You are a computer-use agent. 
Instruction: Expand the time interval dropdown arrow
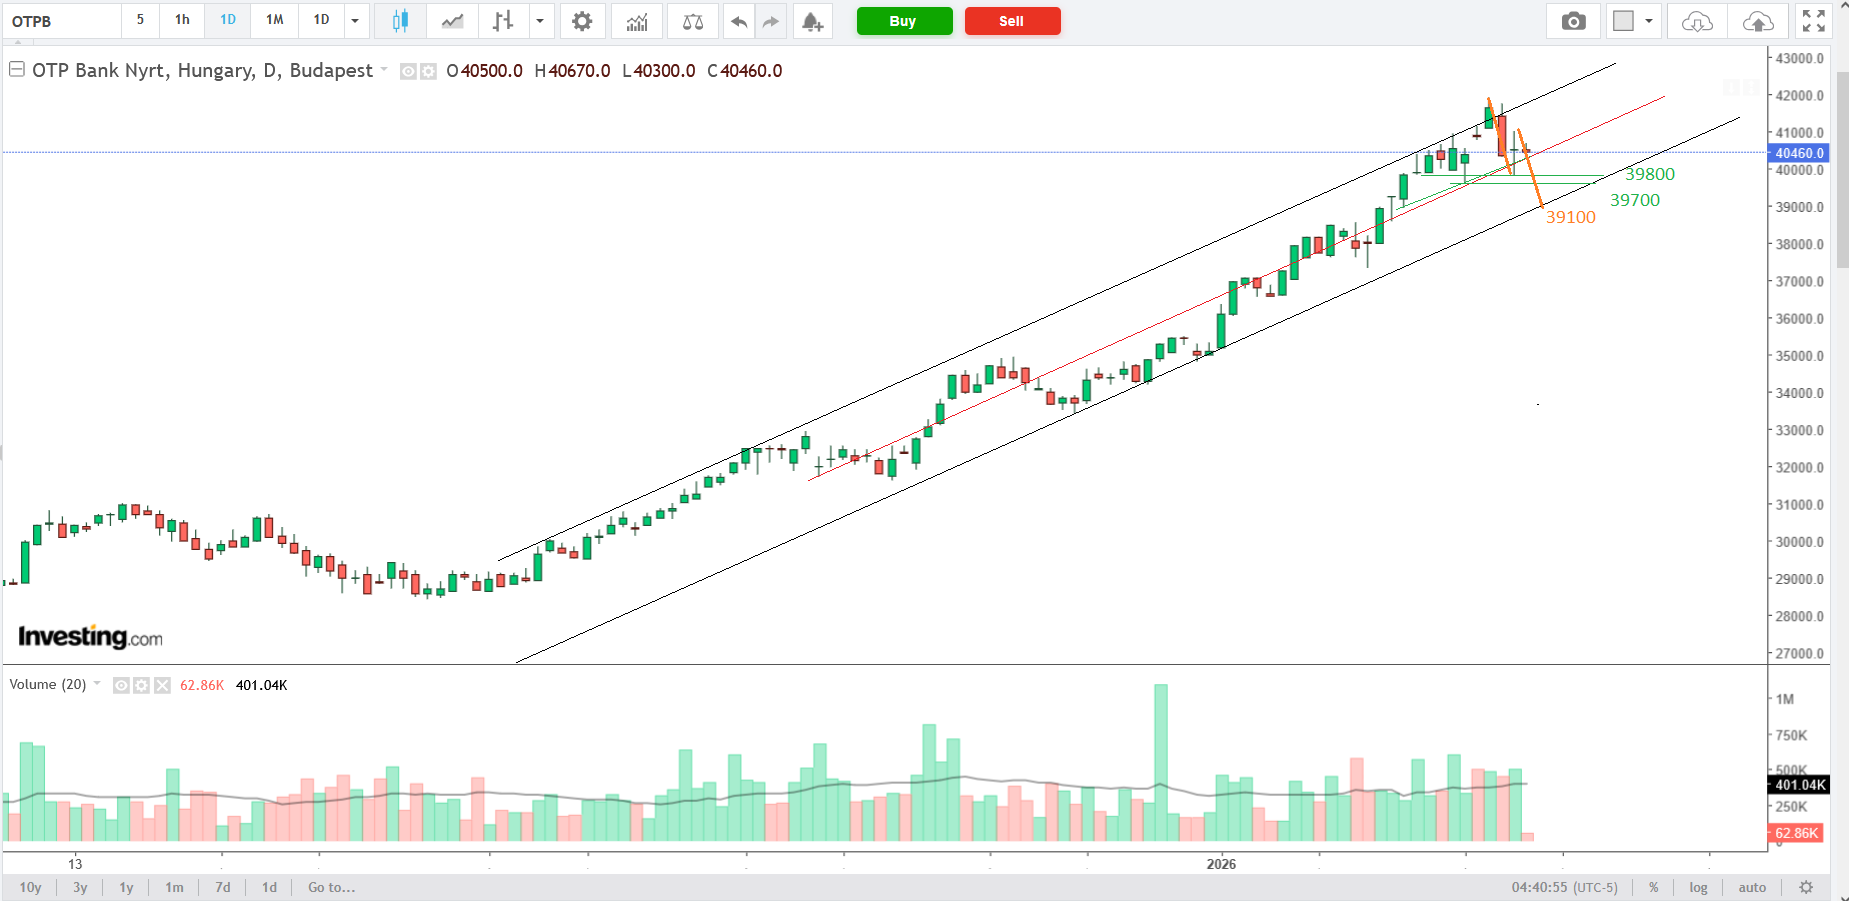[355, 21]
